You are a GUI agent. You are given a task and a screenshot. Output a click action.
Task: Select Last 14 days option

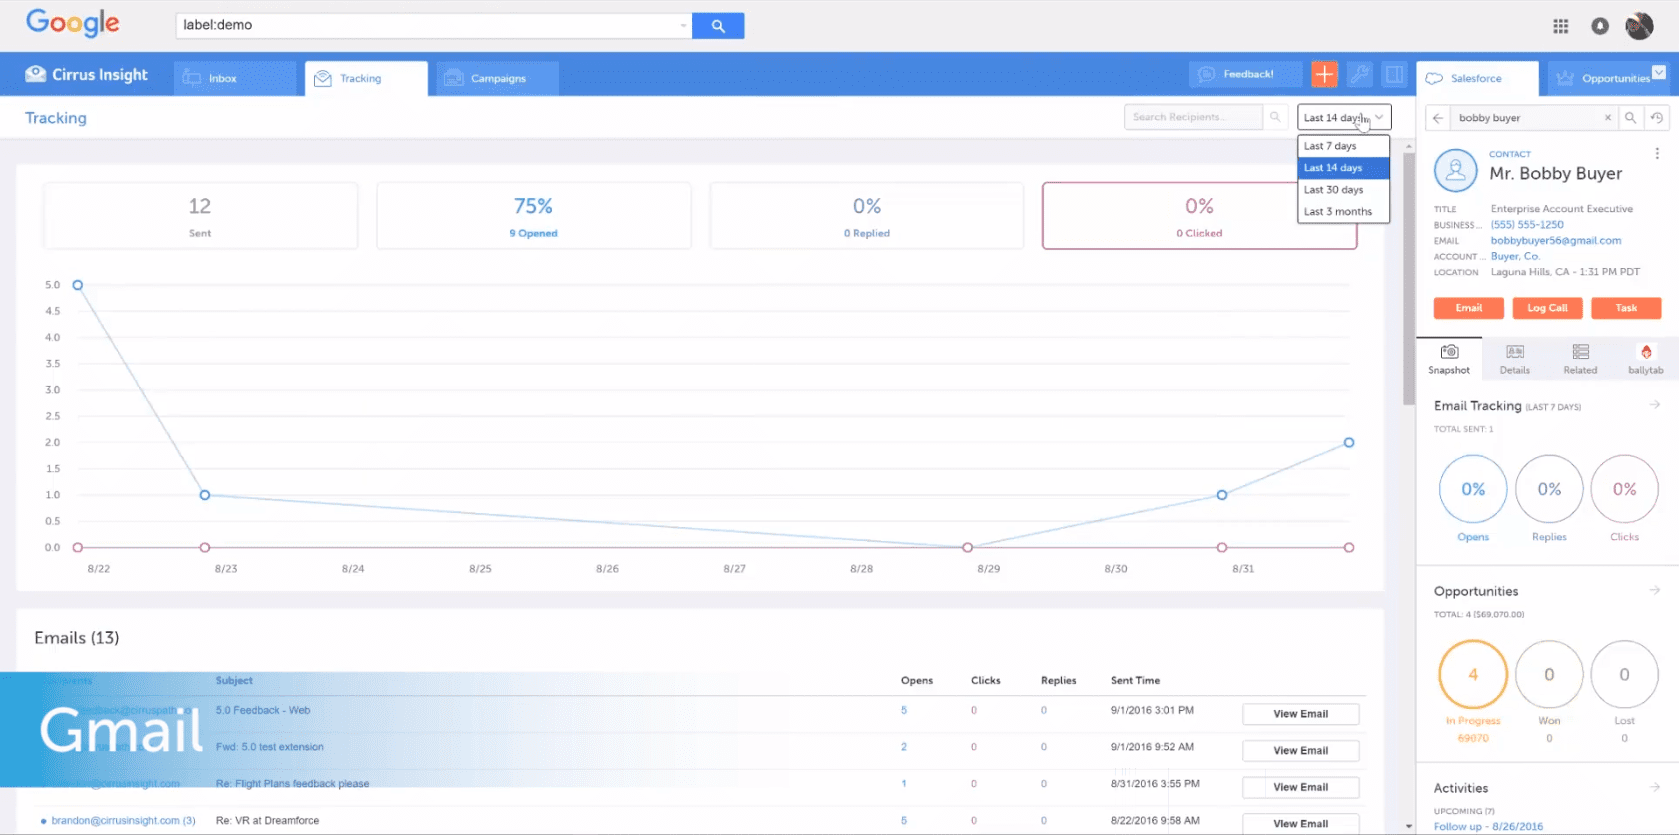(1343, 168)
